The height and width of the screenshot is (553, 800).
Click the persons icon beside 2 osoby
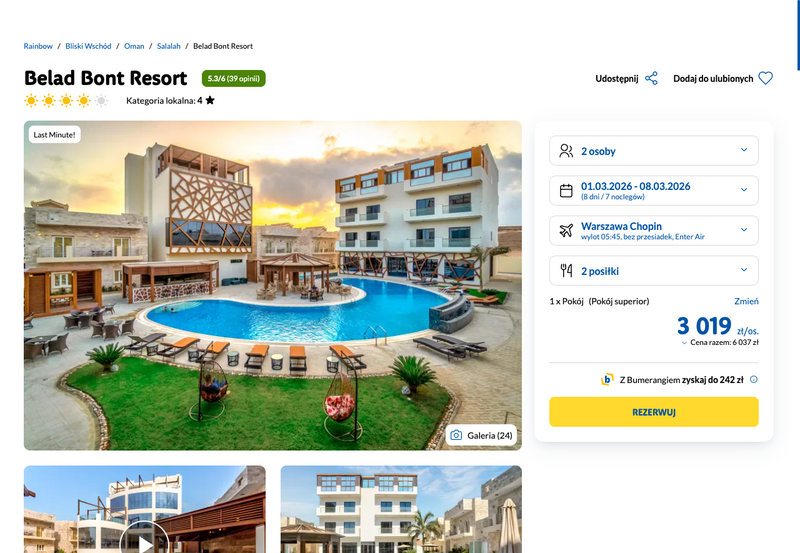[566, 151]
